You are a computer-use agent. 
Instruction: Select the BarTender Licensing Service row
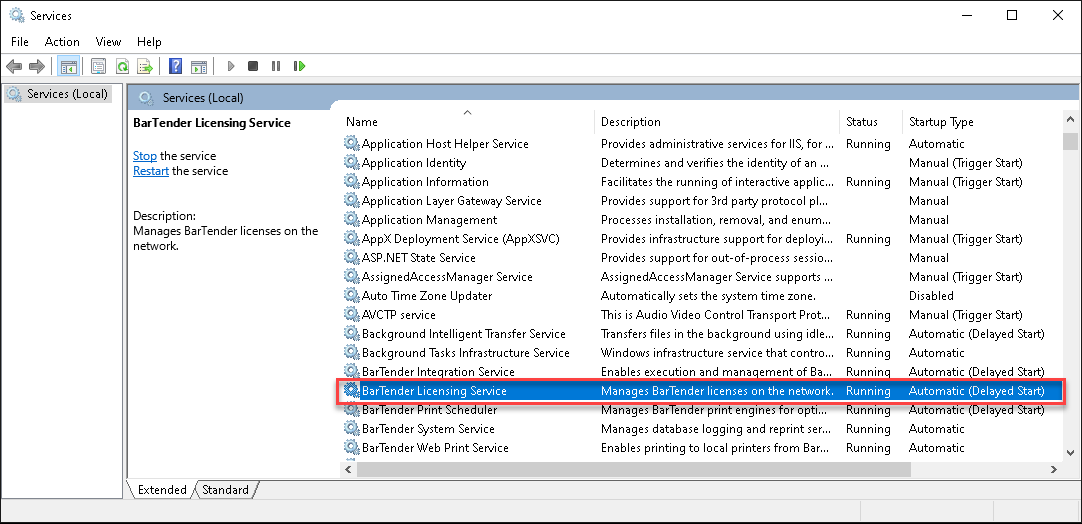coord(702,391)
